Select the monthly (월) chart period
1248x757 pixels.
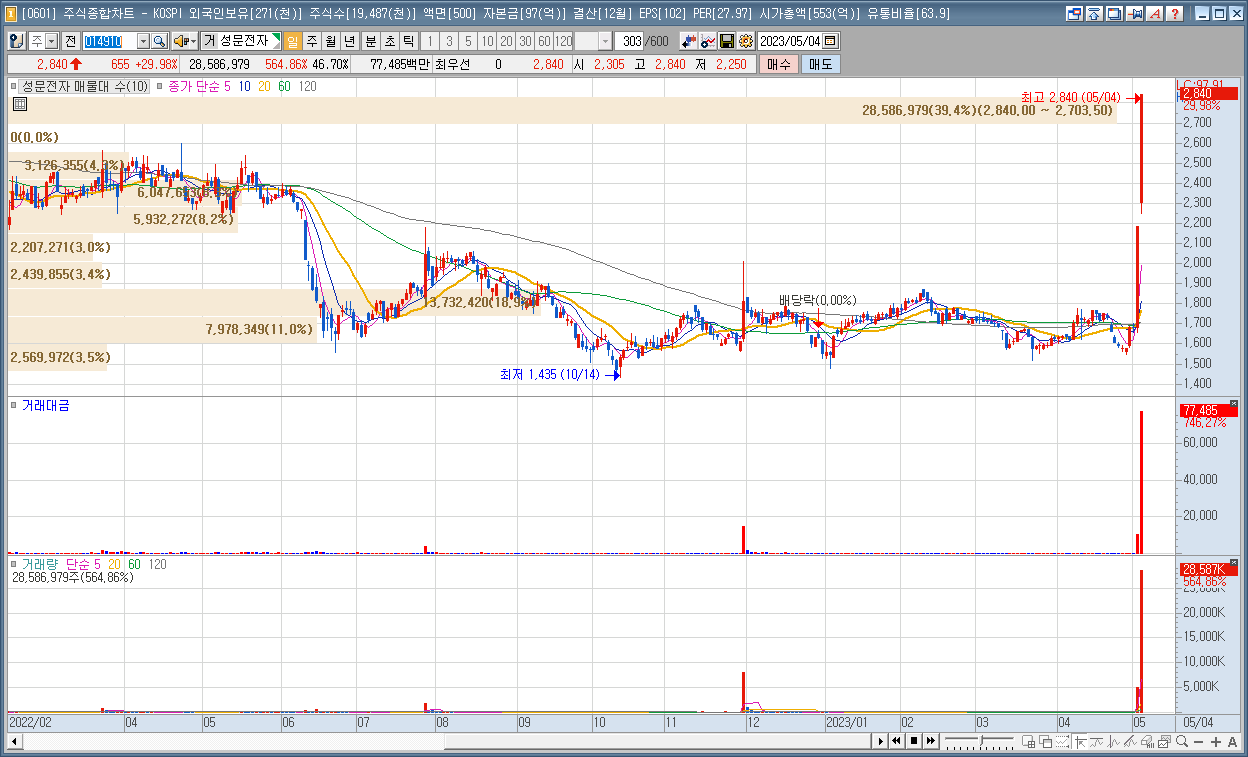(331, 41)
